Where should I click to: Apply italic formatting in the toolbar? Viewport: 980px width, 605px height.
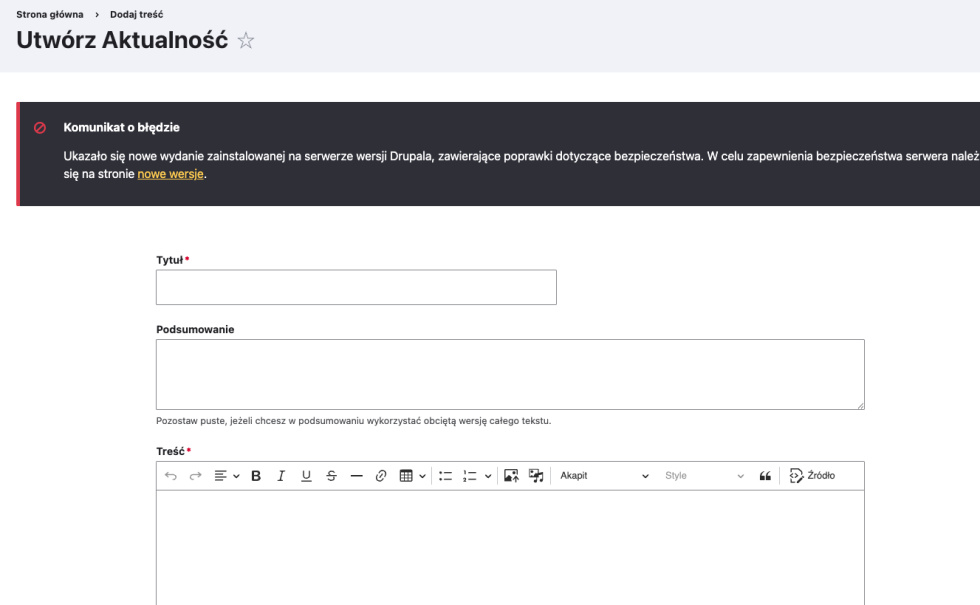click(x=281, y=476)
